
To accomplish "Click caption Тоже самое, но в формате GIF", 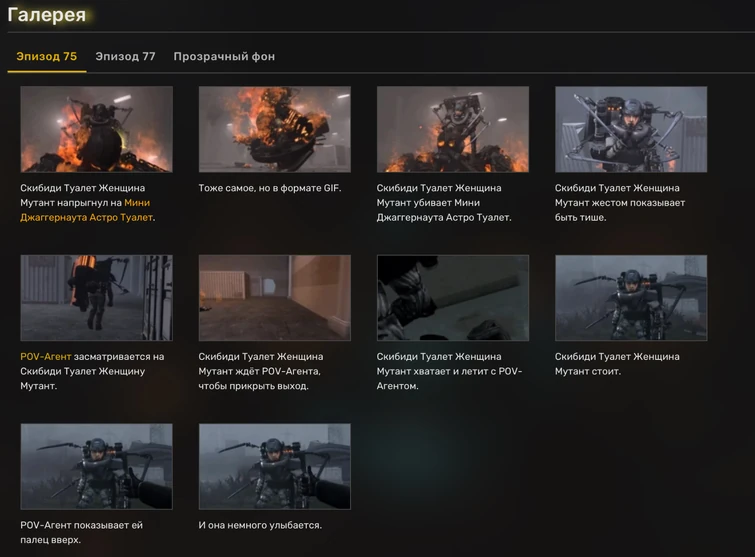I will click(270, 188).
